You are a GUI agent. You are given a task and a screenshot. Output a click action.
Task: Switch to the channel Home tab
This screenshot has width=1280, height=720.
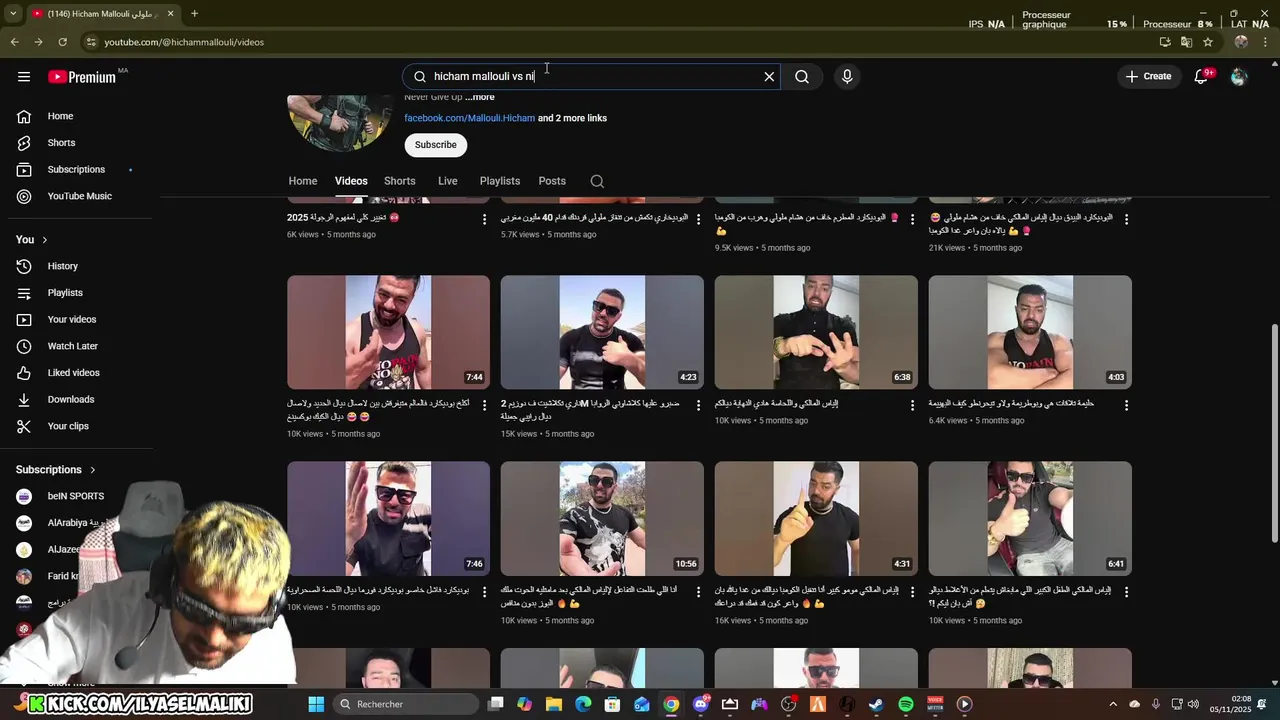point(303,181)
